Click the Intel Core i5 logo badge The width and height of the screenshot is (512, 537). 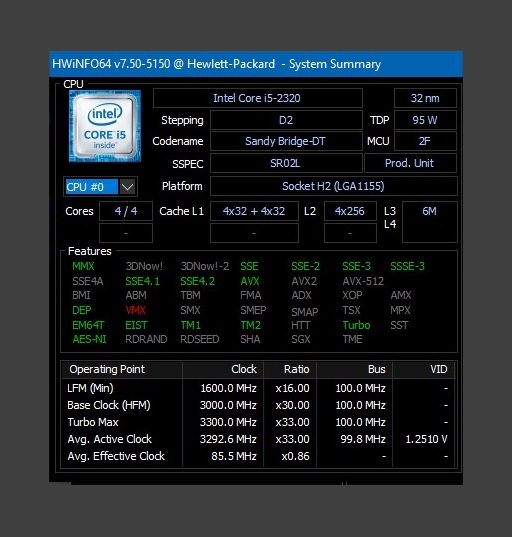pos(105,126)
